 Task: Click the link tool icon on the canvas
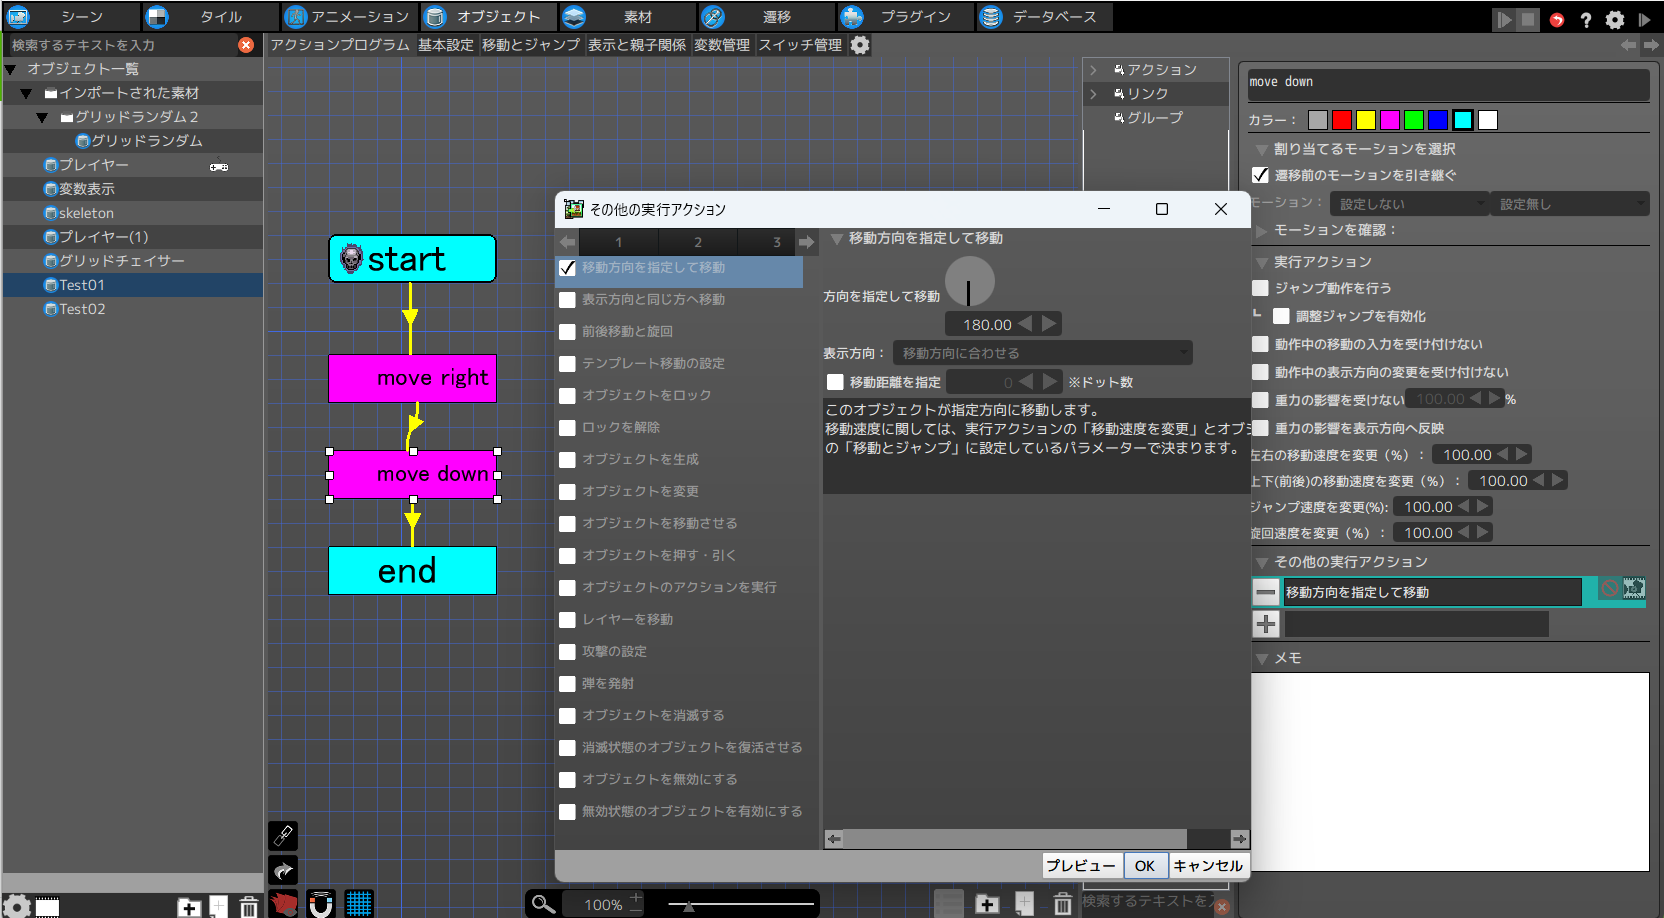(x=283, y=835)
